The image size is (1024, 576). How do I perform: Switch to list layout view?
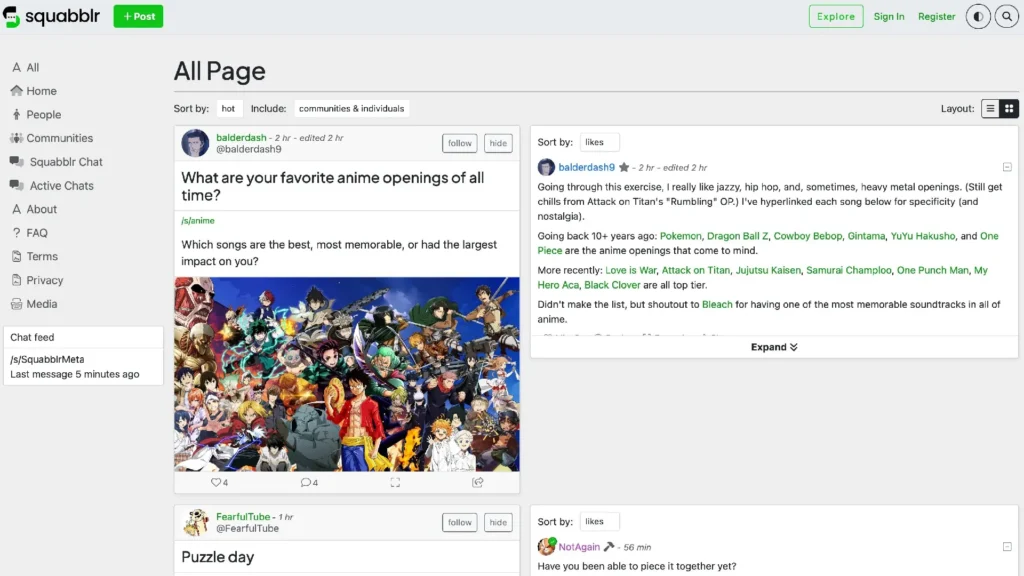click(x=990, y=108)
